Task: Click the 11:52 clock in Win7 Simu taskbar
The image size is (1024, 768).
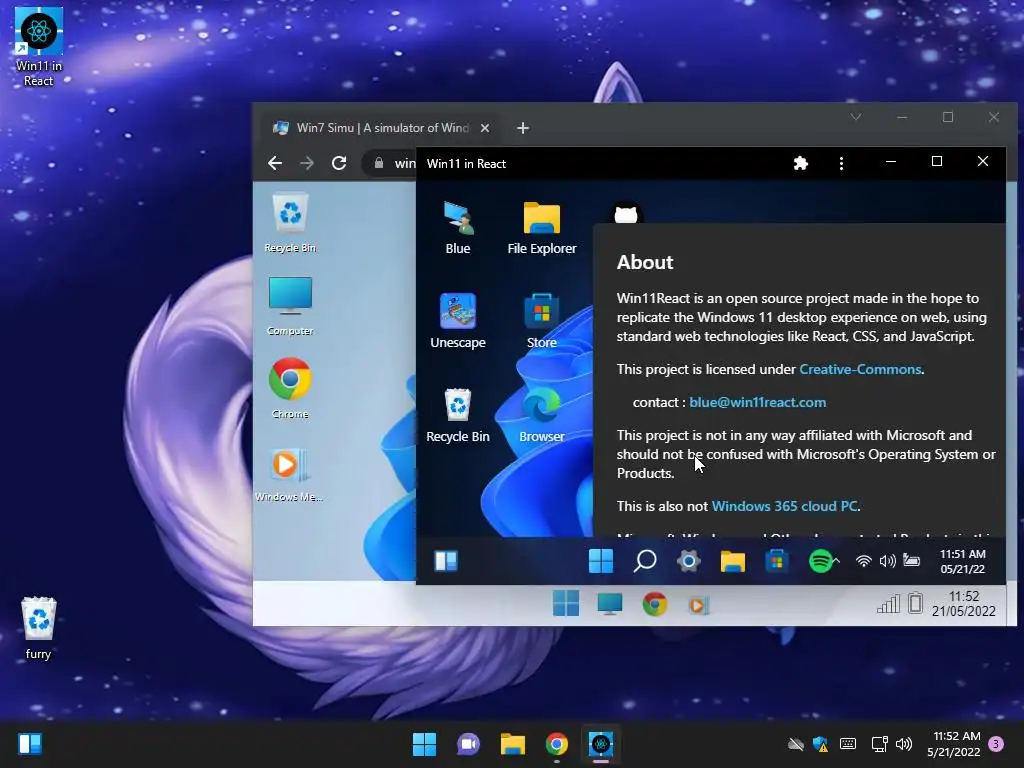Action: coord(964,603)
